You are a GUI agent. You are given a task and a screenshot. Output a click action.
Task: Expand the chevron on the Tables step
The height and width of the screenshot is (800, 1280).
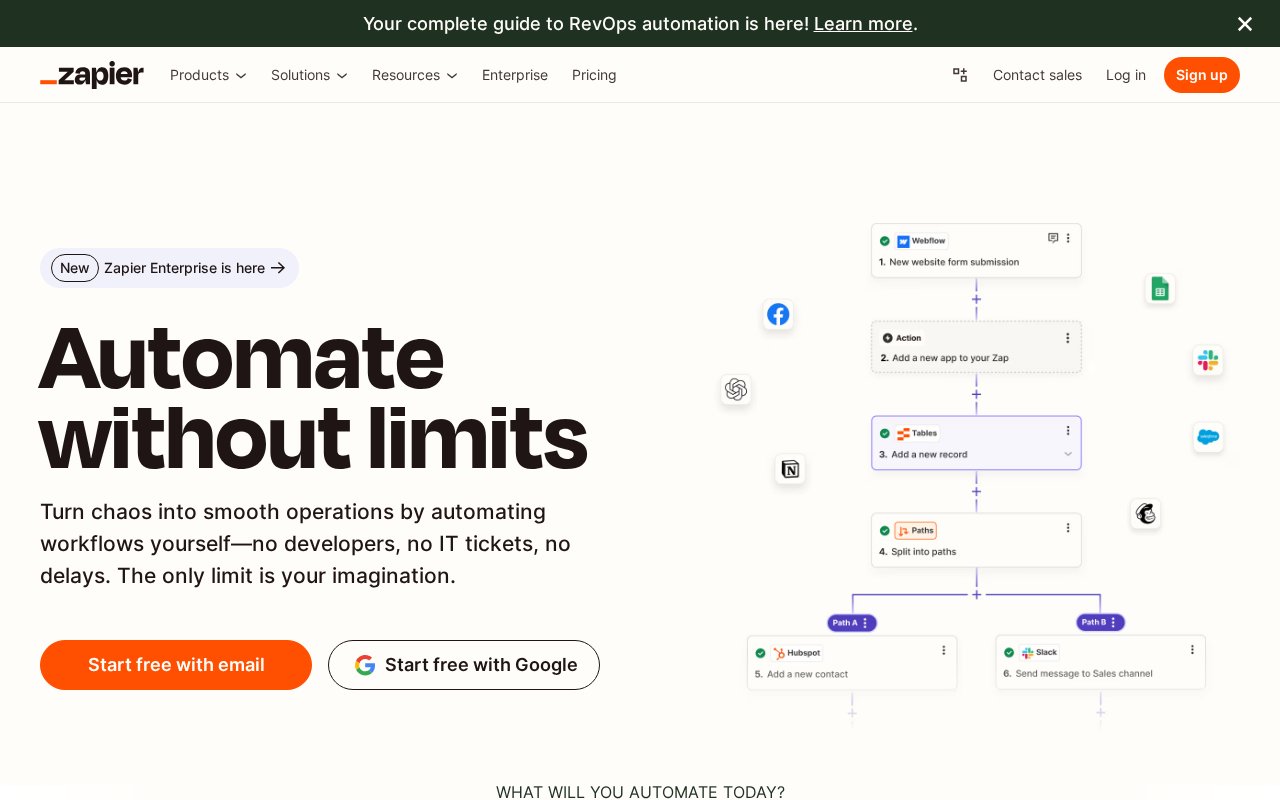pyautogui.click(x=1068, y=454)
